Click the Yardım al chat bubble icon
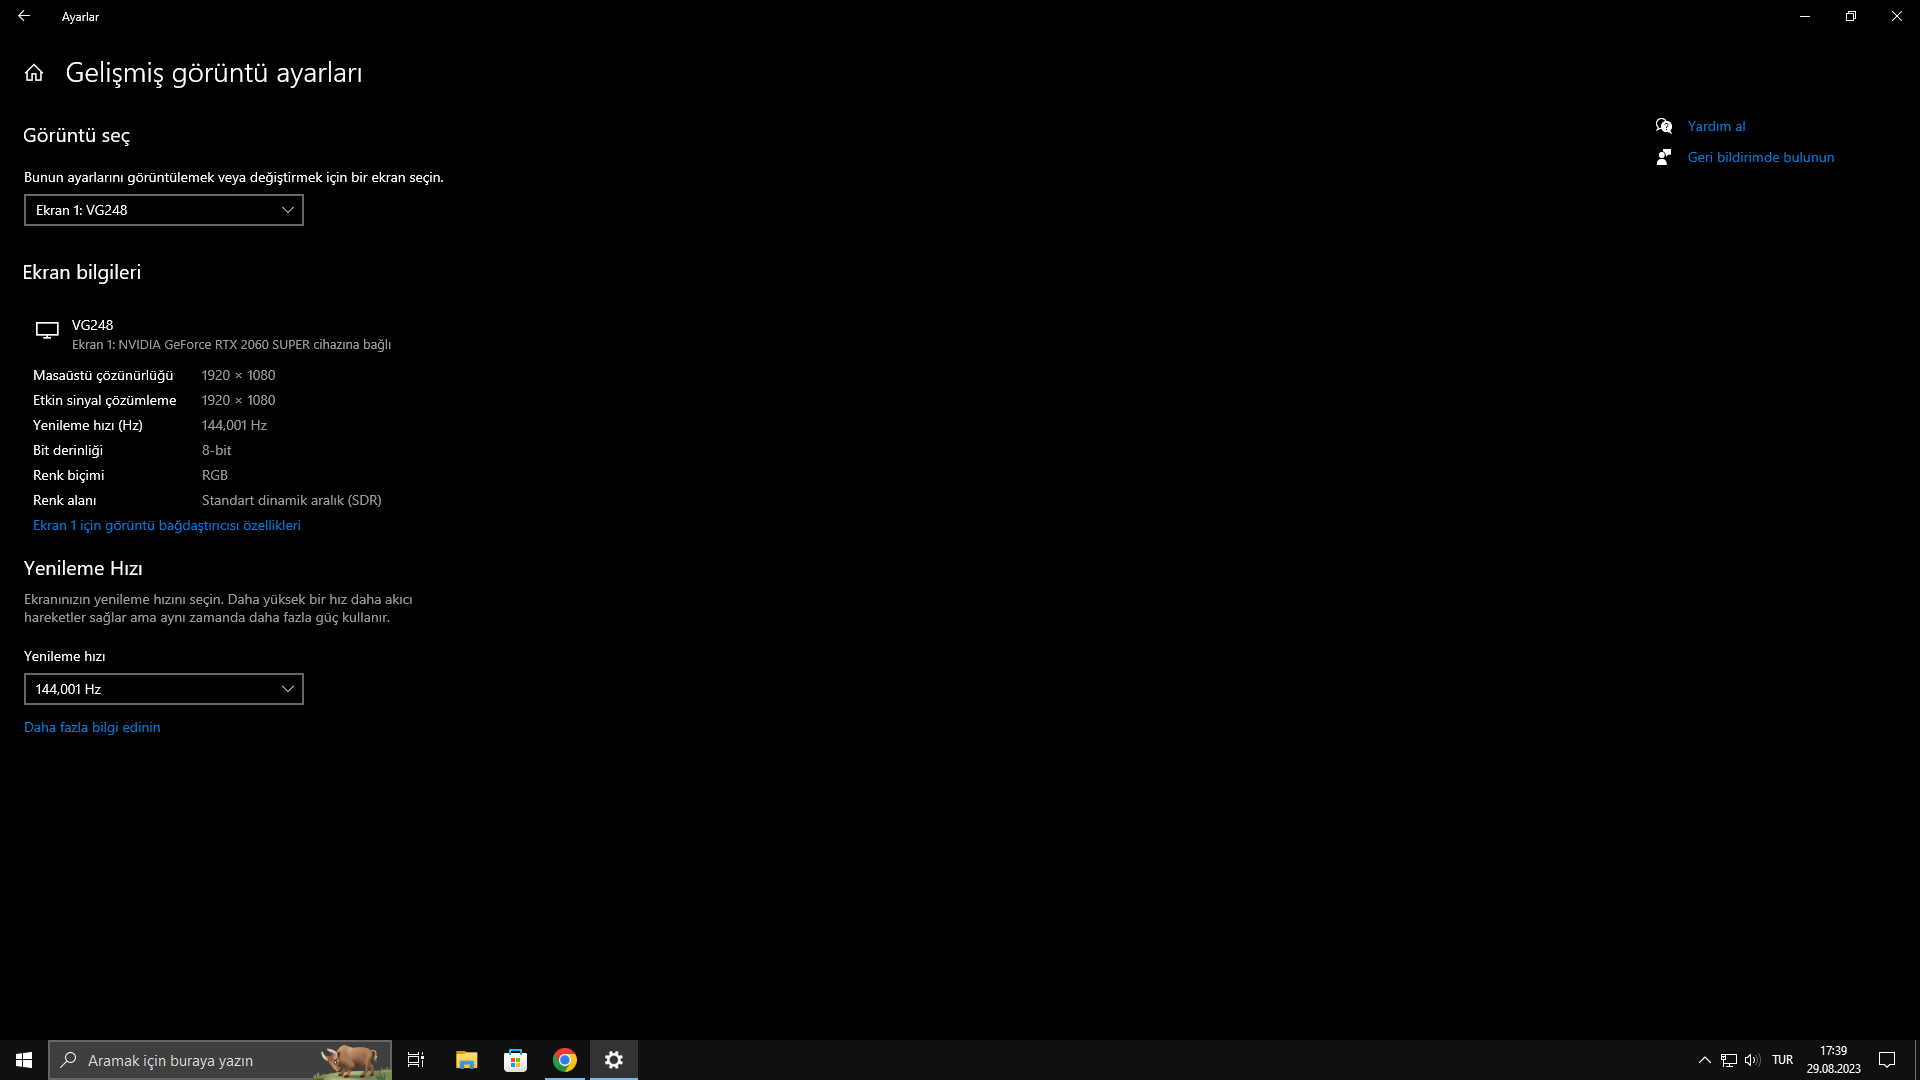This screenshot has height=1080, width=1920. click(x=1664, y=126)
